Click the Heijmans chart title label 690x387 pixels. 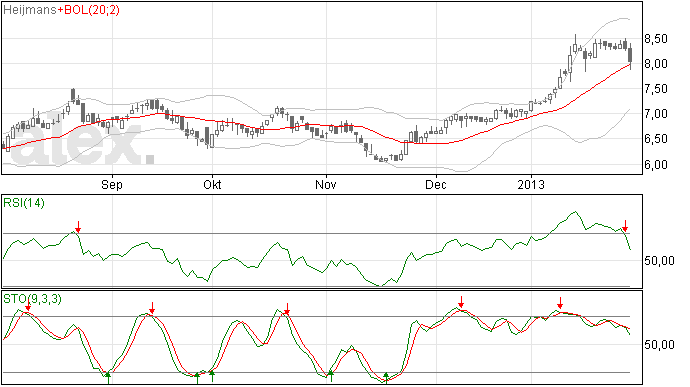tap(29, 10)
